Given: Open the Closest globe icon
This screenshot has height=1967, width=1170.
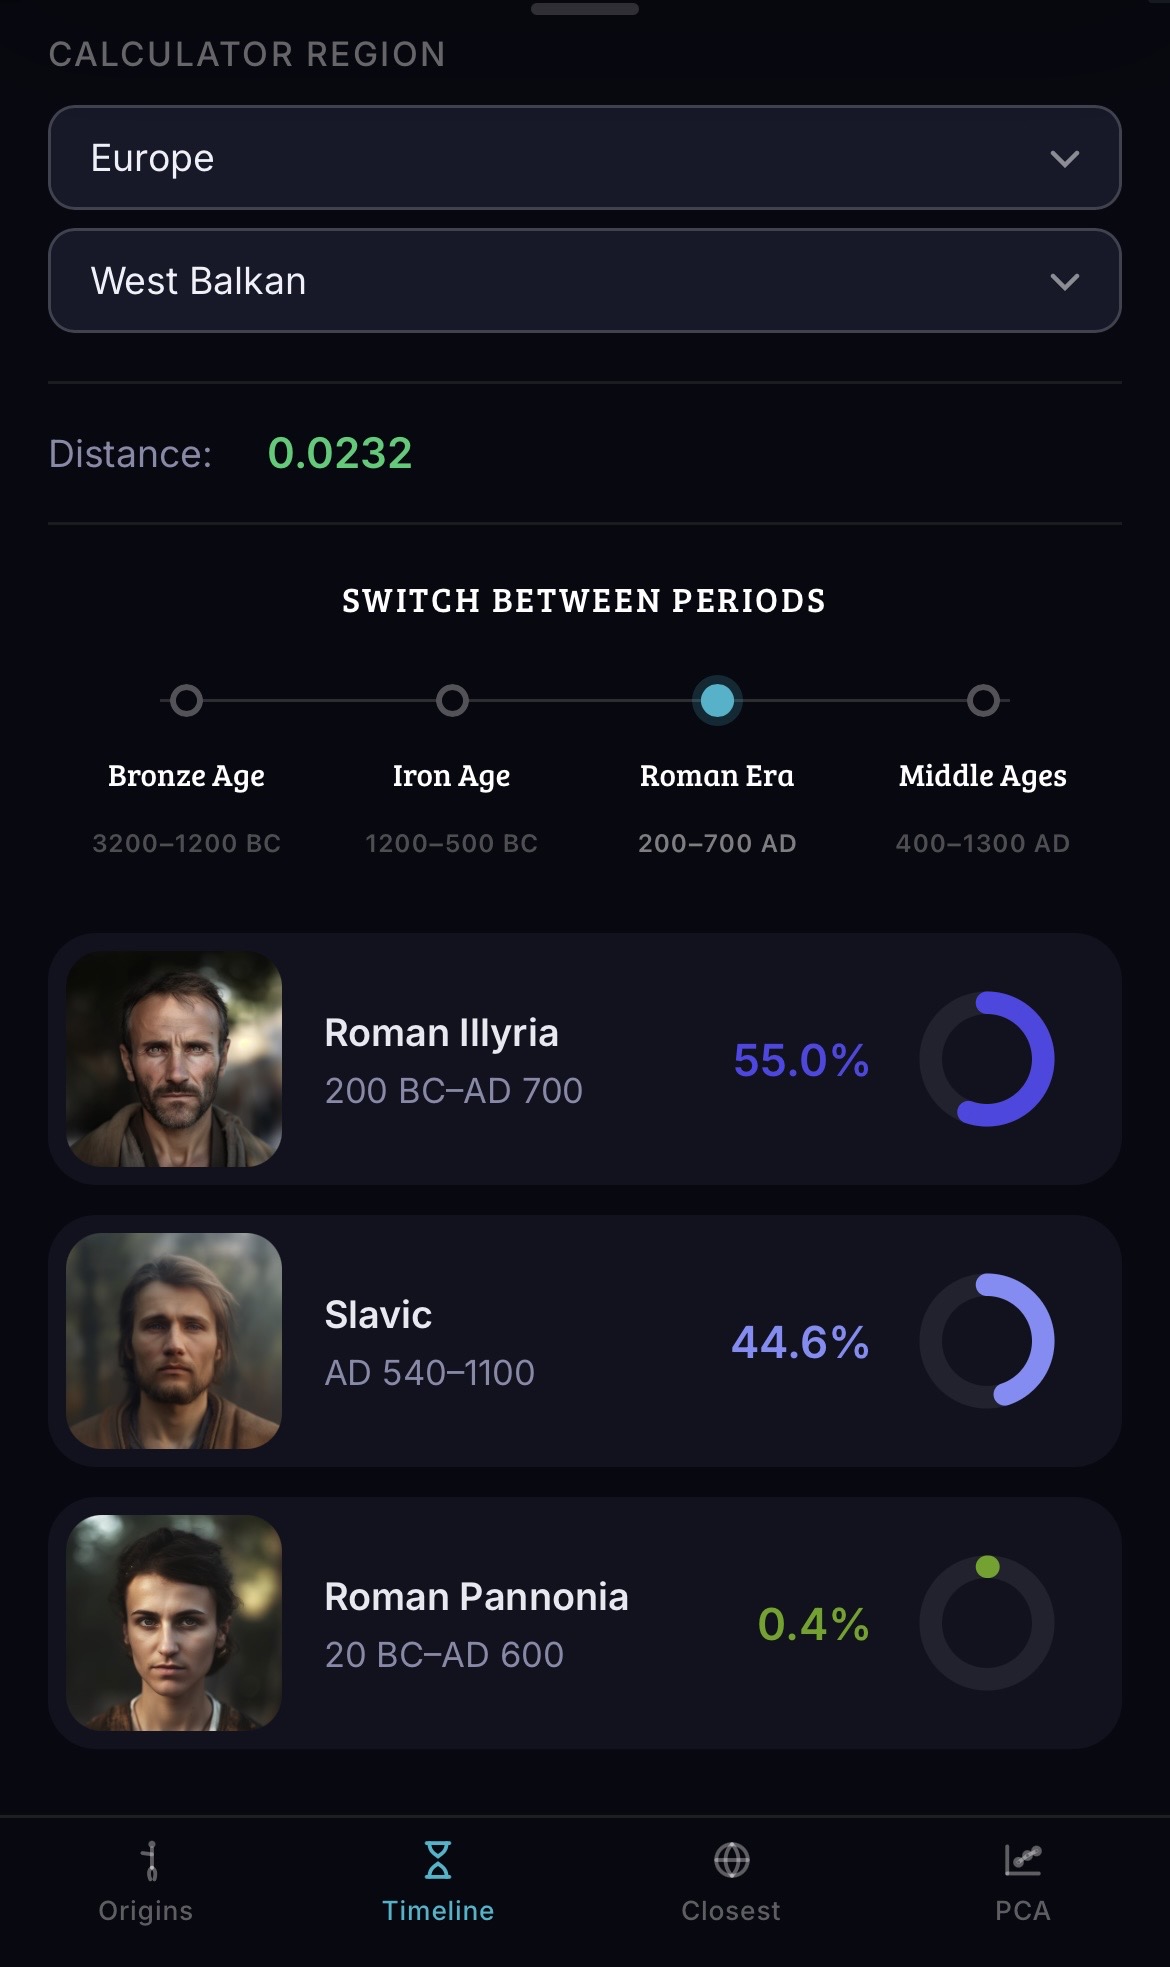Looking at the screenshot, I should [731, 1860].
